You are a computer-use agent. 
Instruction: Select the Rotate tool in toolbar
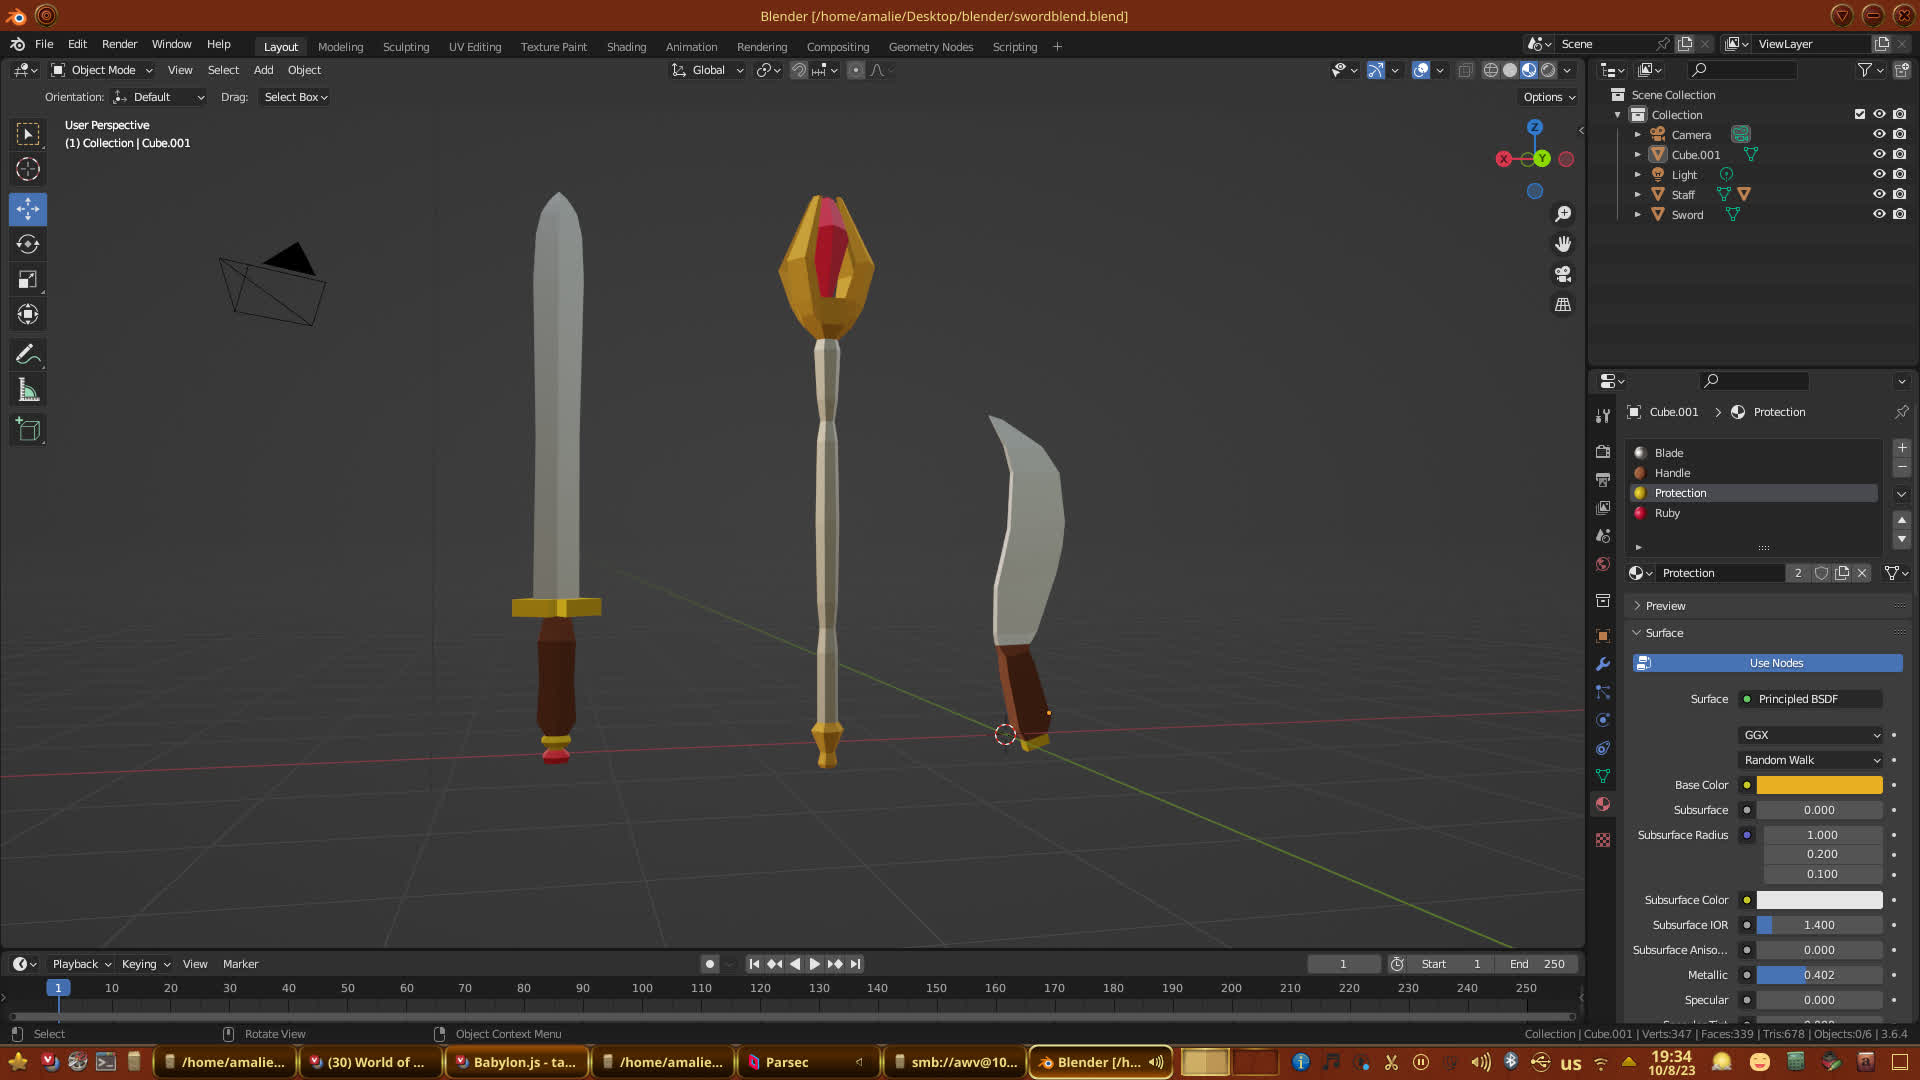pyautogui.click(x=28, y=245)
